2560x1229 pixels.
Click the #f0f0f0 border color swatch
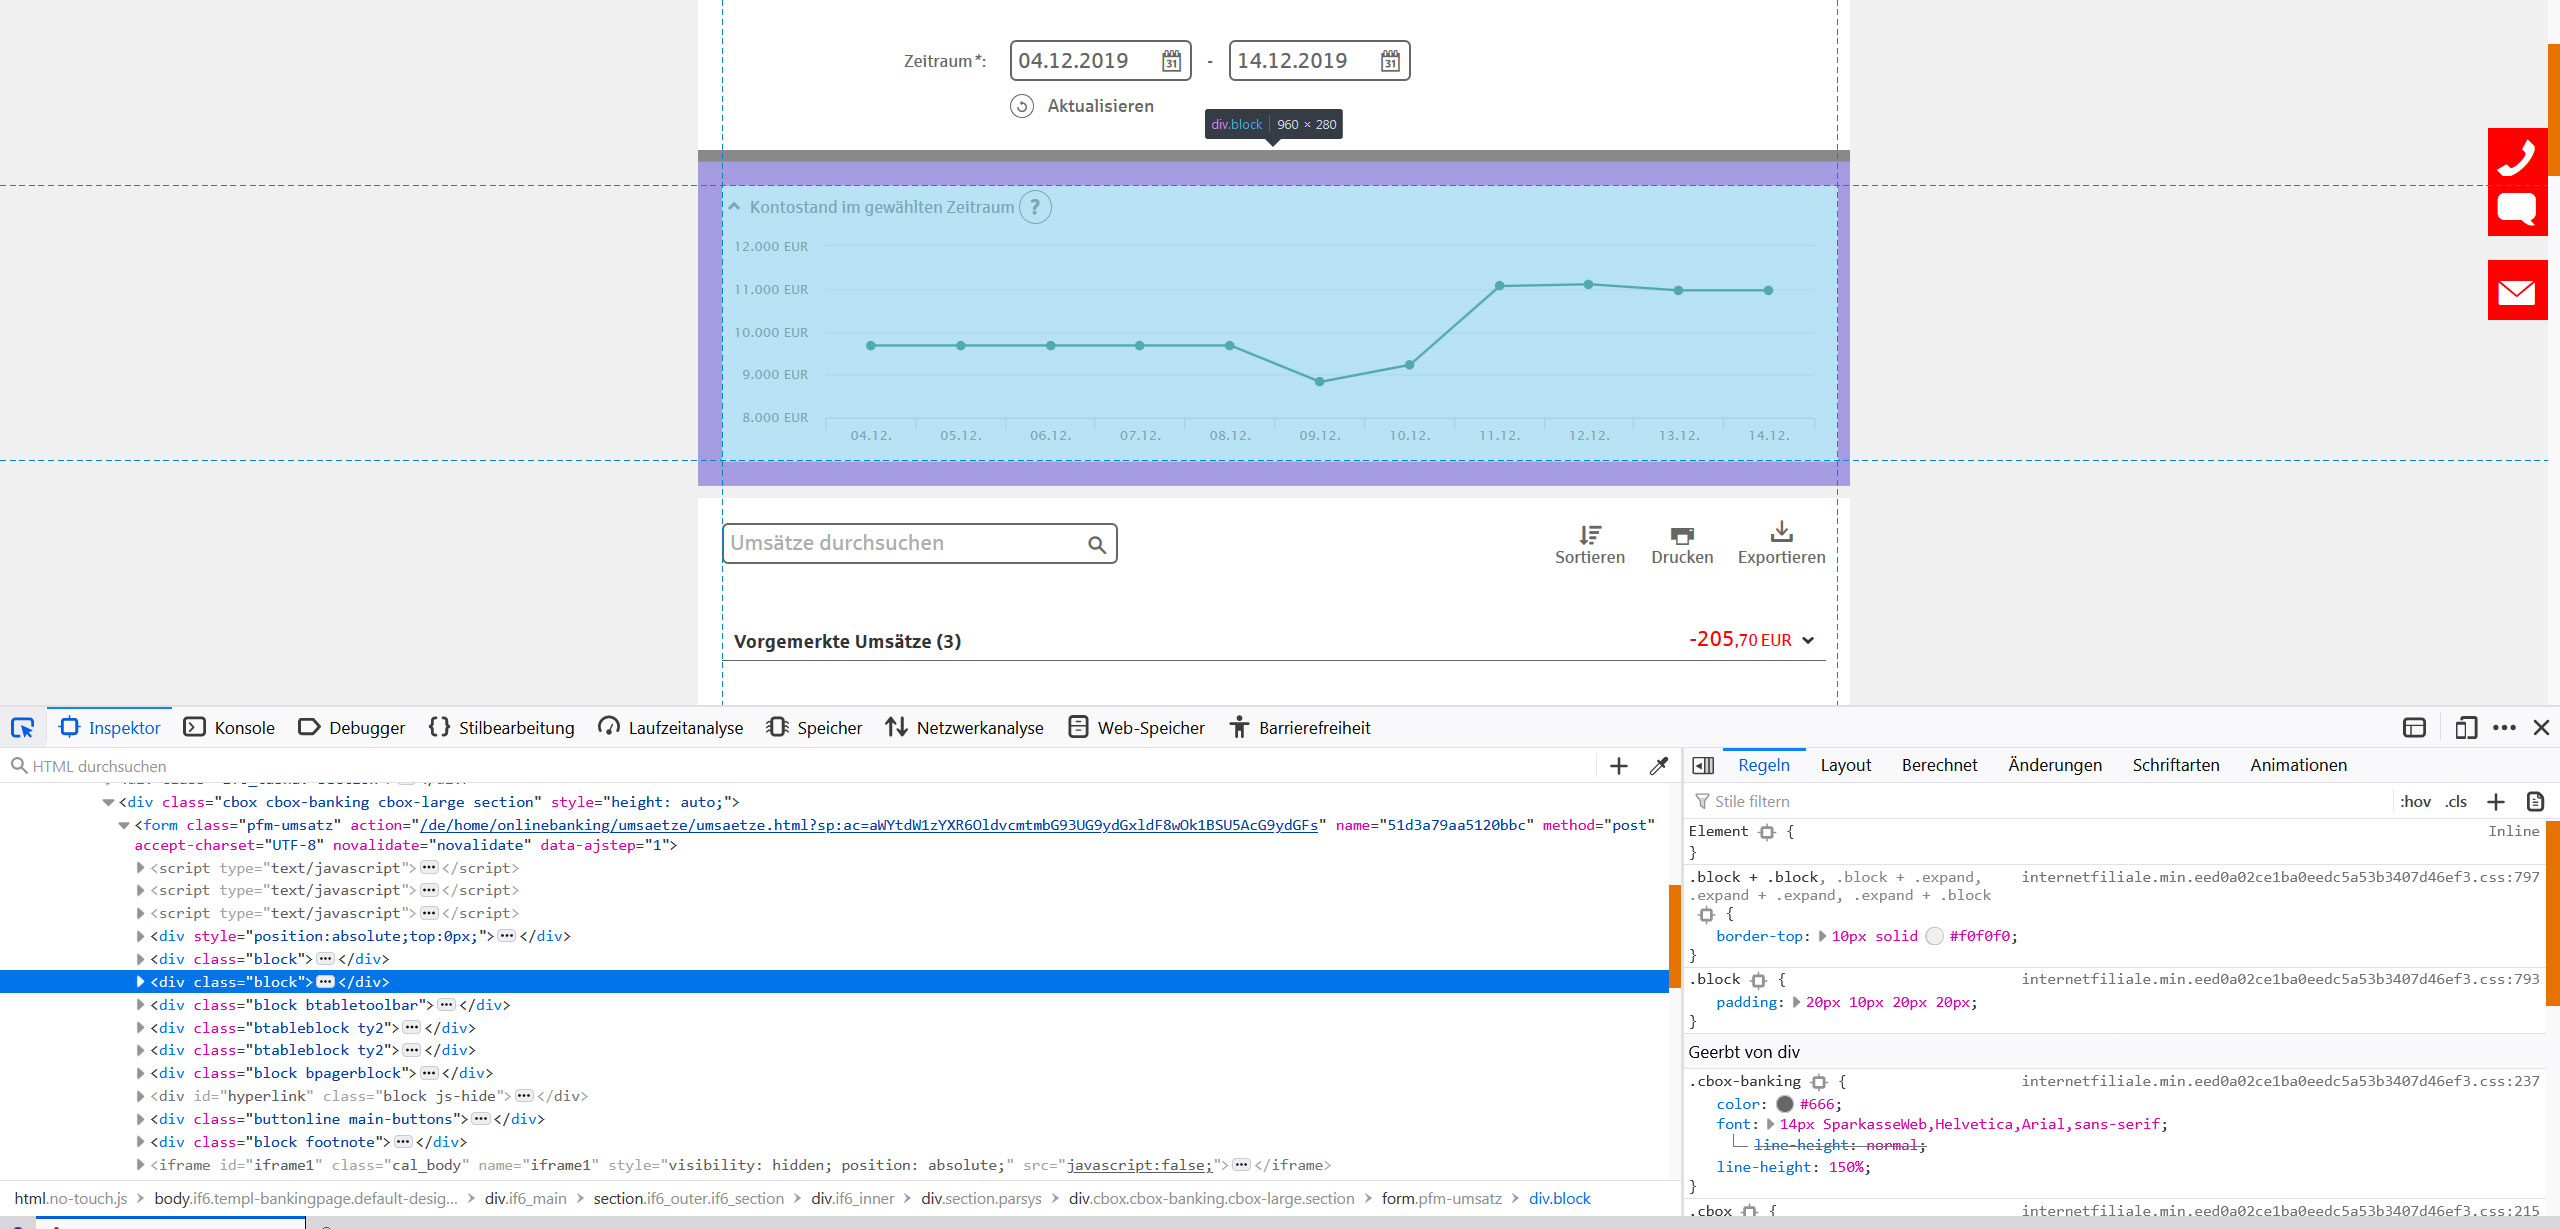coord(1935,936)
